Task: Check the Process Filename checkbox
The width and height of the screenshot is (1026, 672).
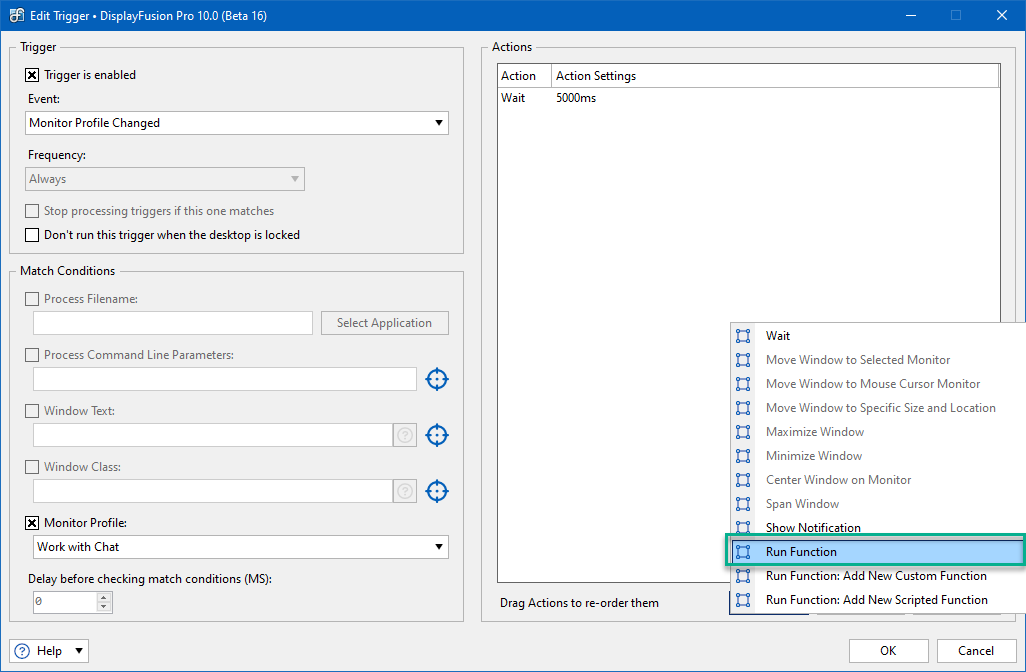Action: 31,299
